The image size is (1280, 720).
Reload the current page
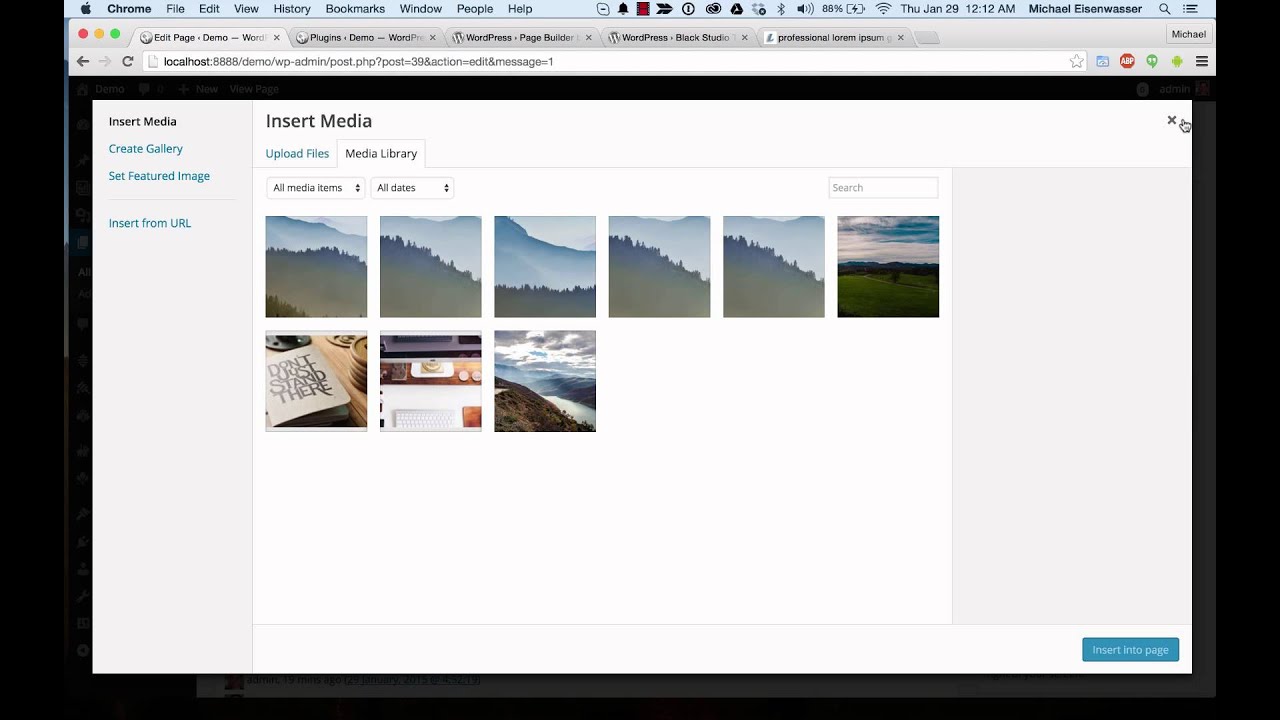tap(128, 61)
